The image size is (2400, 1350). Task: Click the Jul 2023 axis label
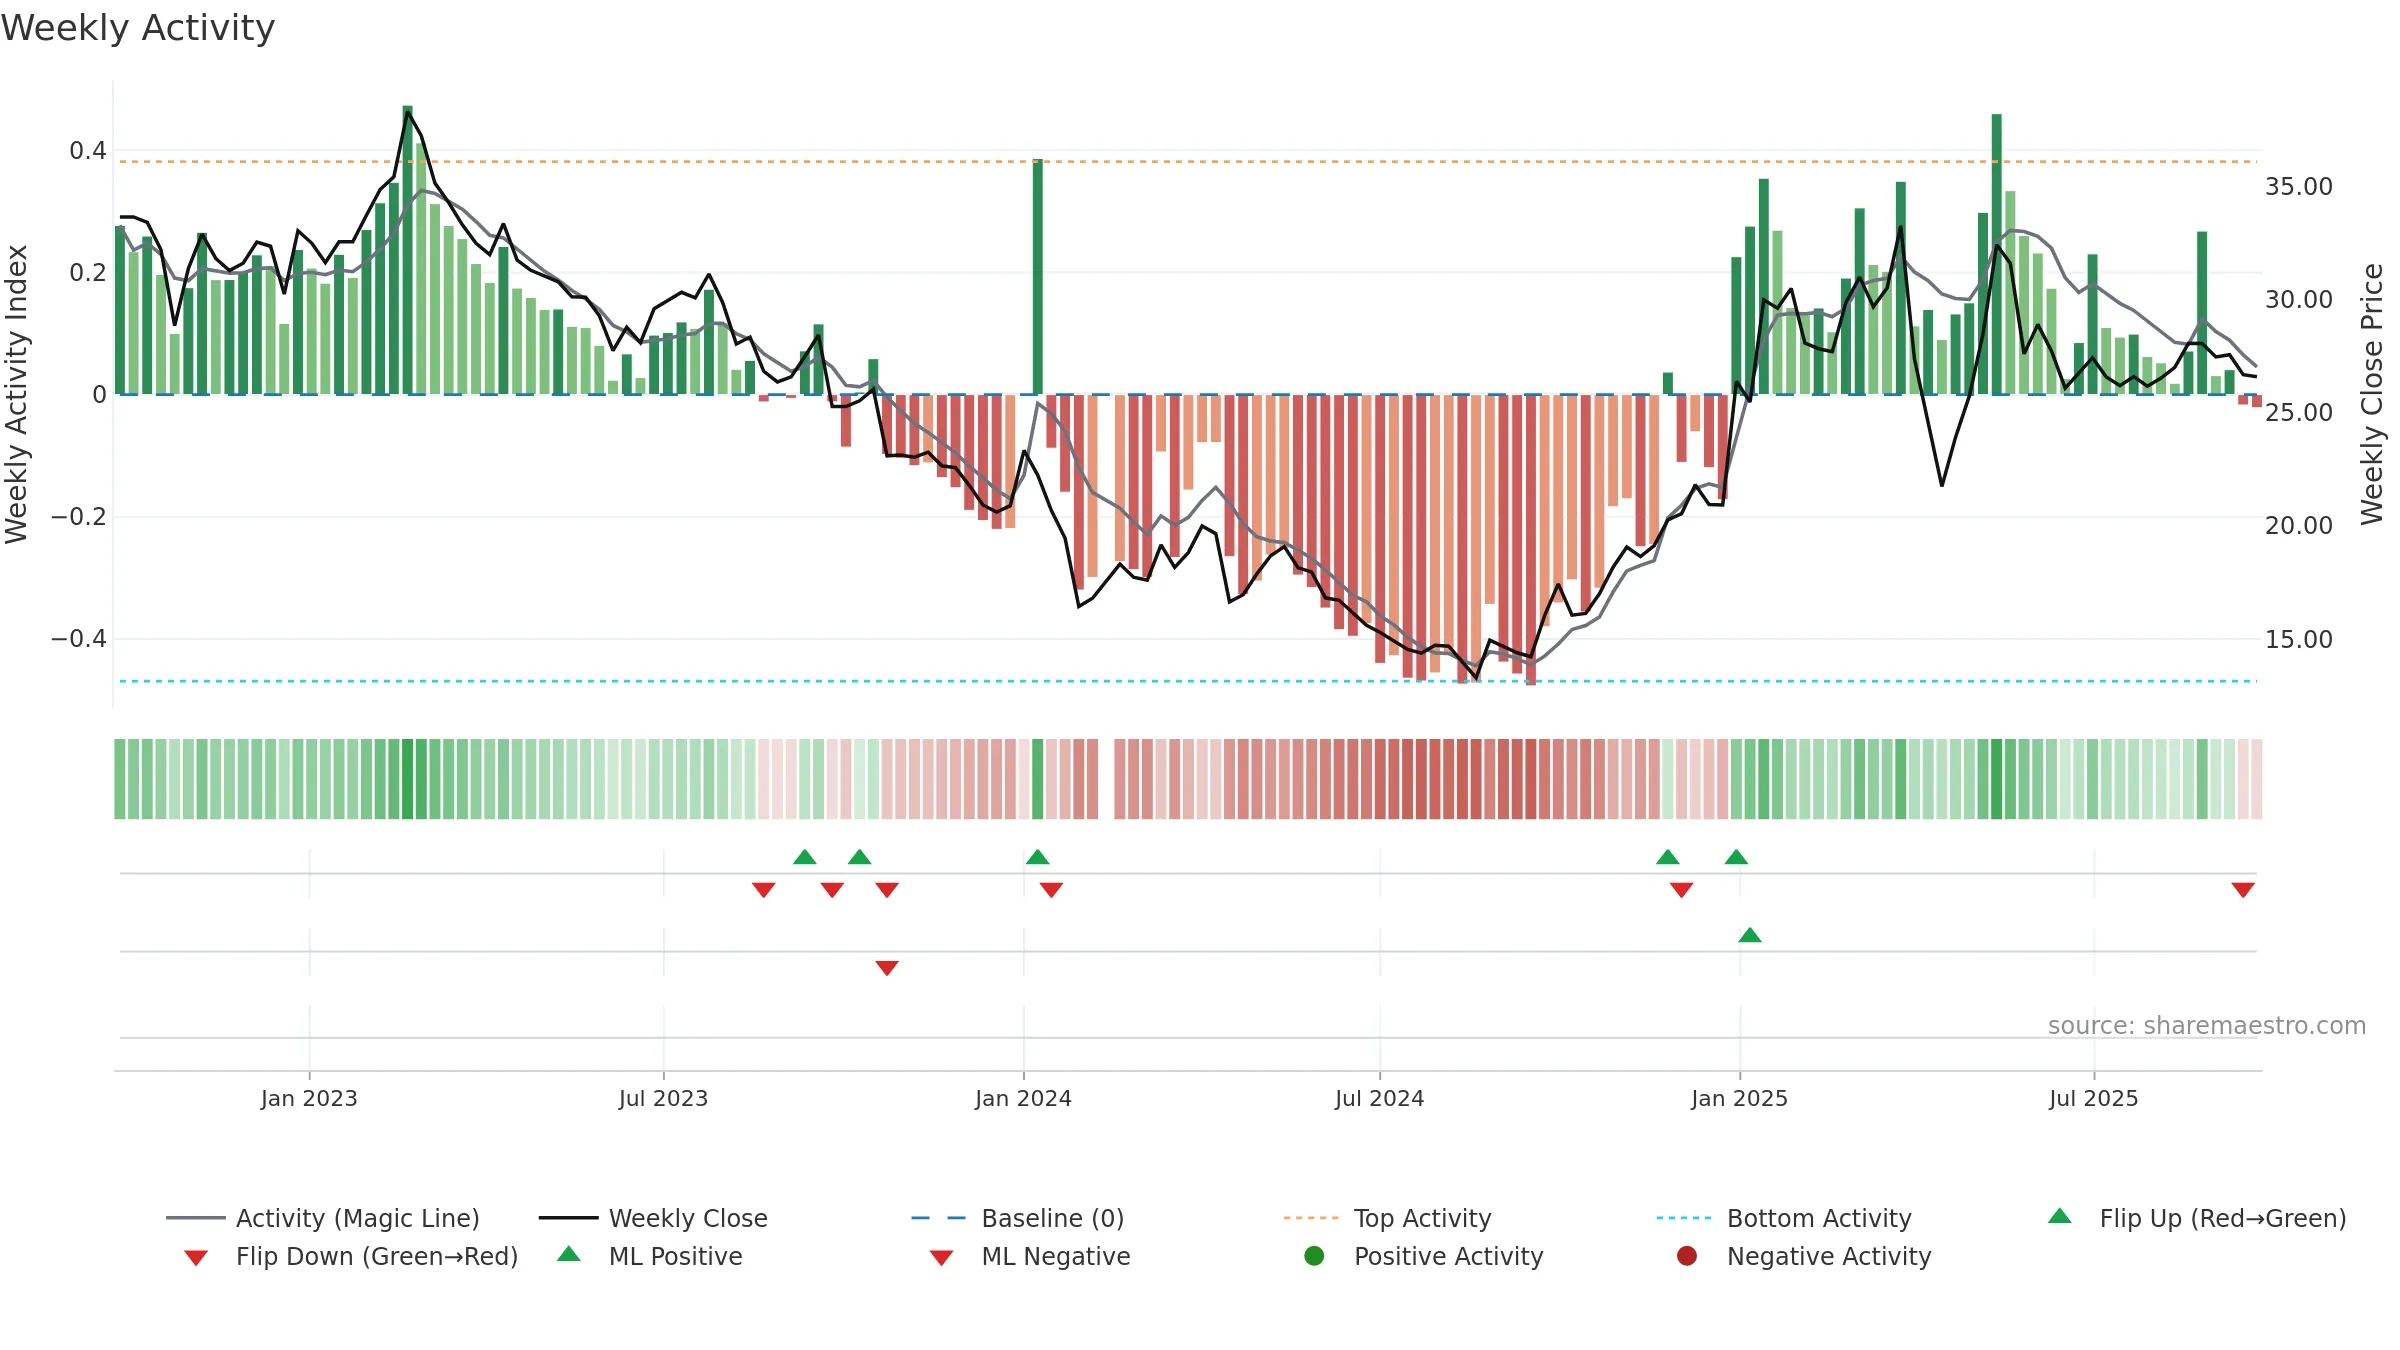click(x=663, y=1098)
